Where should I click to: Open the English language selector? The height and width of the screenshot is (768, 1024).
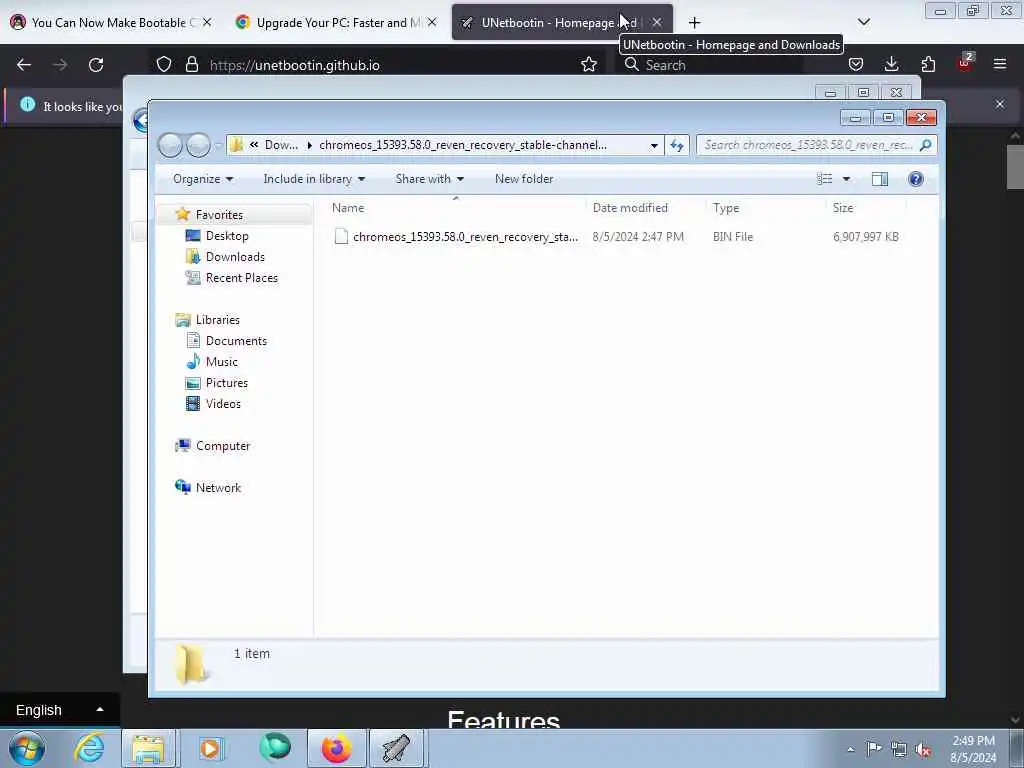coord(59,710)
